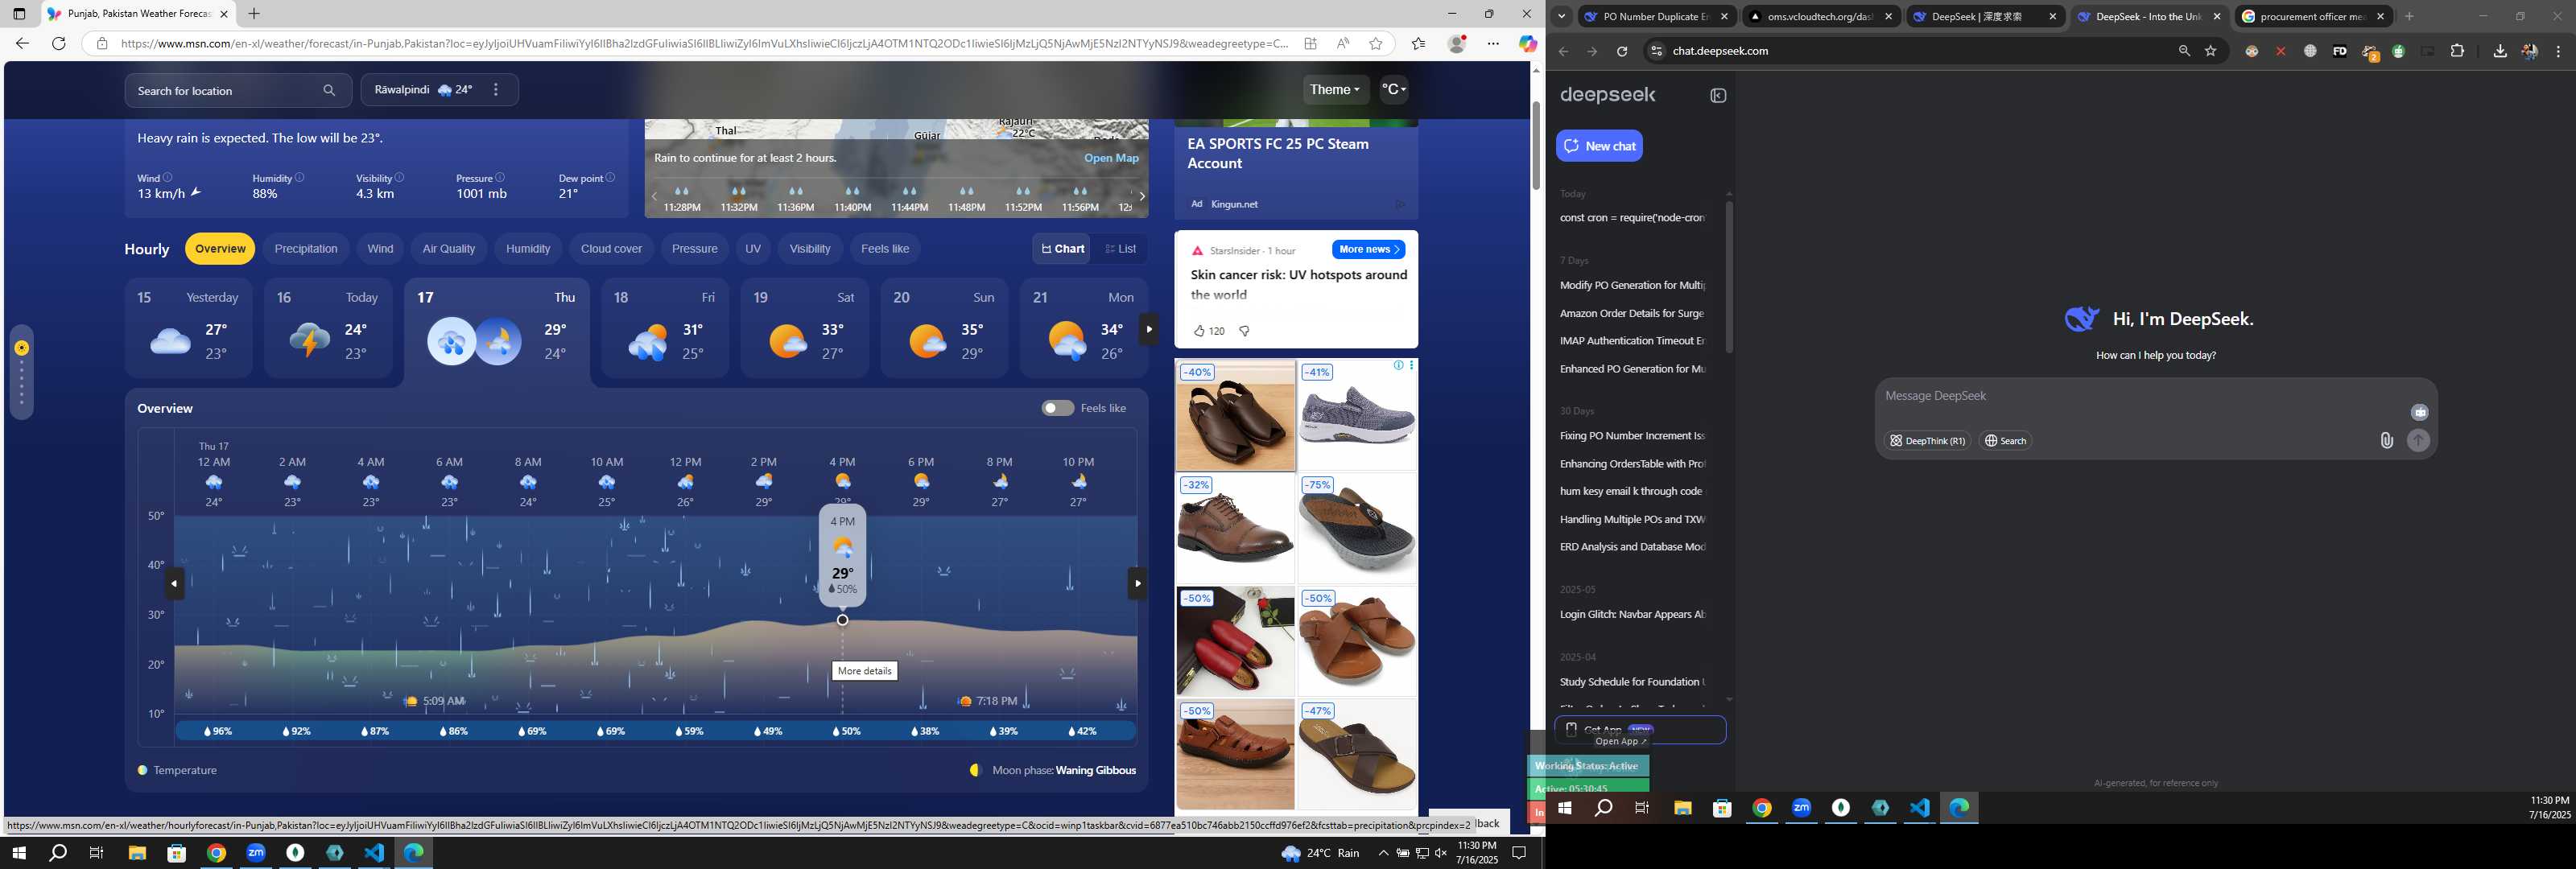Click 24°C Rain weather widget in taskbar
The image size is (2576, 869).
1320,853
